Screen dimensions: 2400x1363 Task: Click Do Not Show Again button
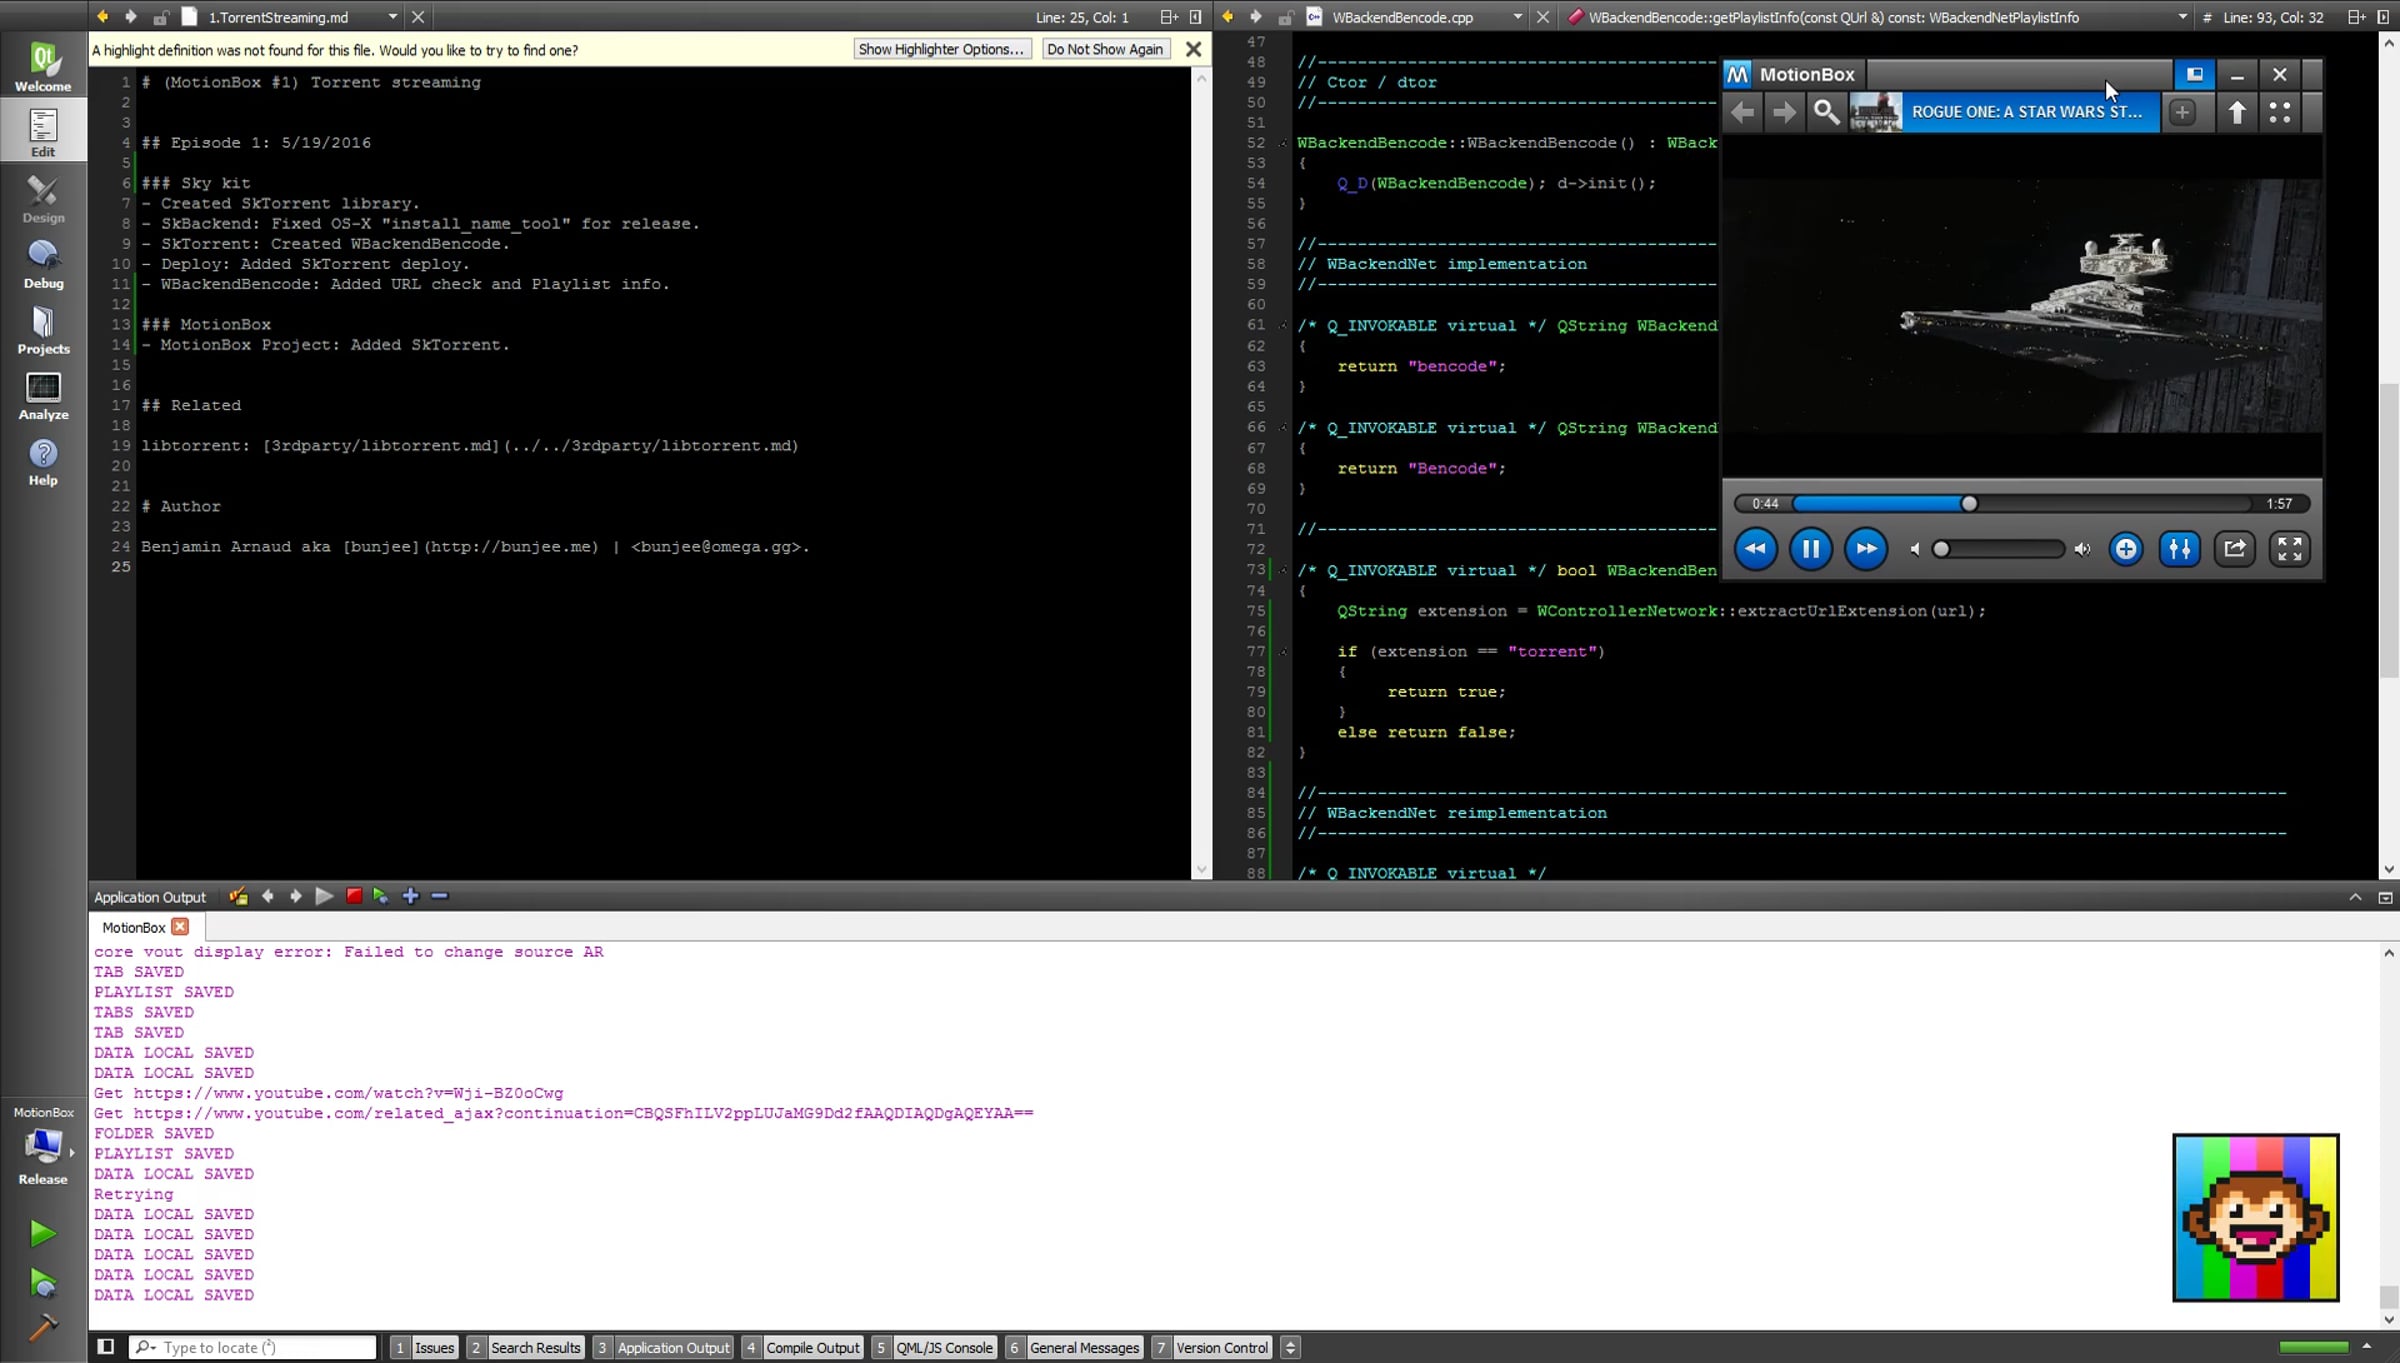click(x=1104, y=49)
